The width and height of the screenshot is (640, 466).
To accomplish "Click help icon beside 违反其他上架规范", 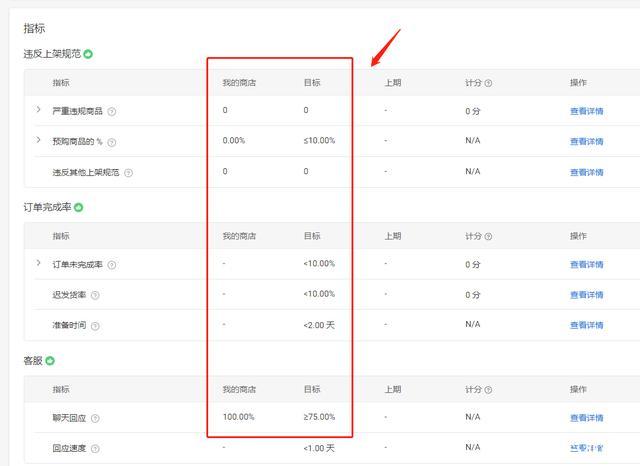I will (x=128, y=173).
